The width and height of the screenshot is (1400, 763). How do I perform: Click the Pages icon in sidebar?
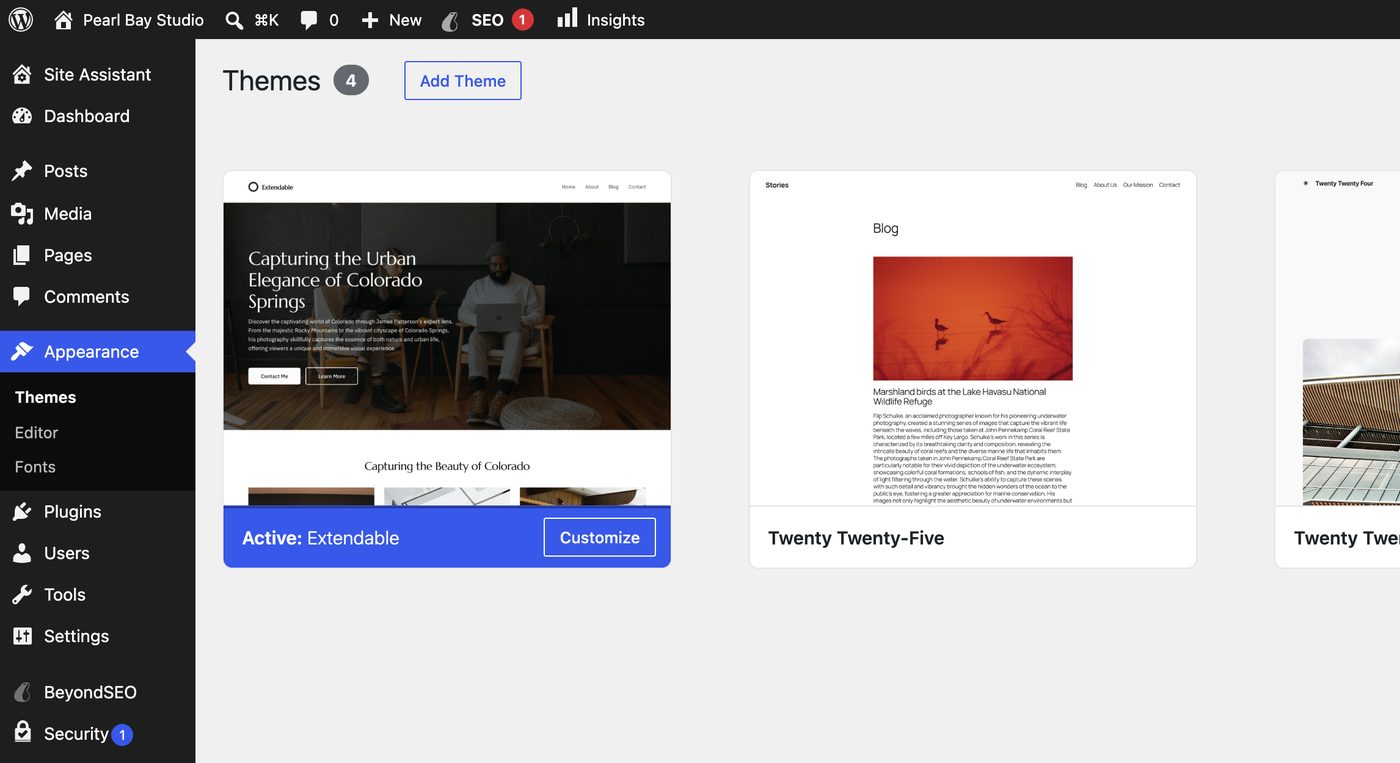(x=22, y=255)
